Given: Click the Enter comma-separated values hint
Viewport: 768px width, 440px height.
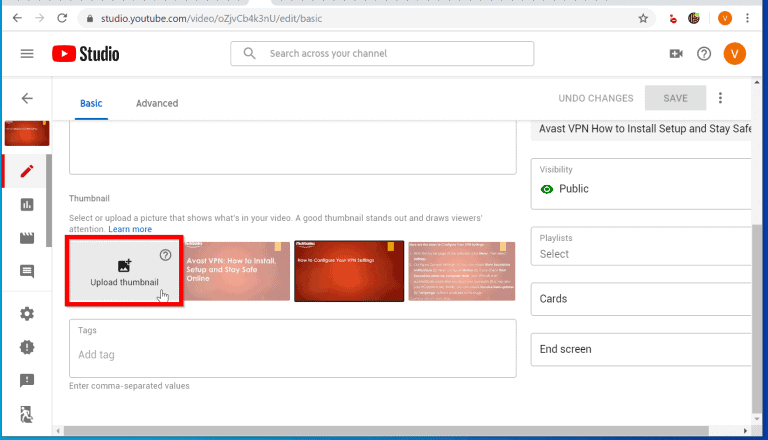Looking at the screenshot, I should click(129, 386).
